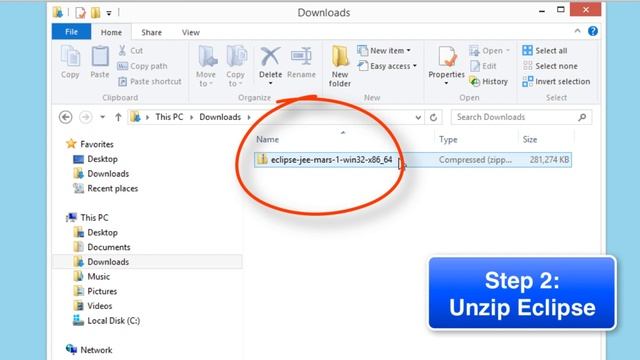Open file Properties from ribbon

[447, 65]
